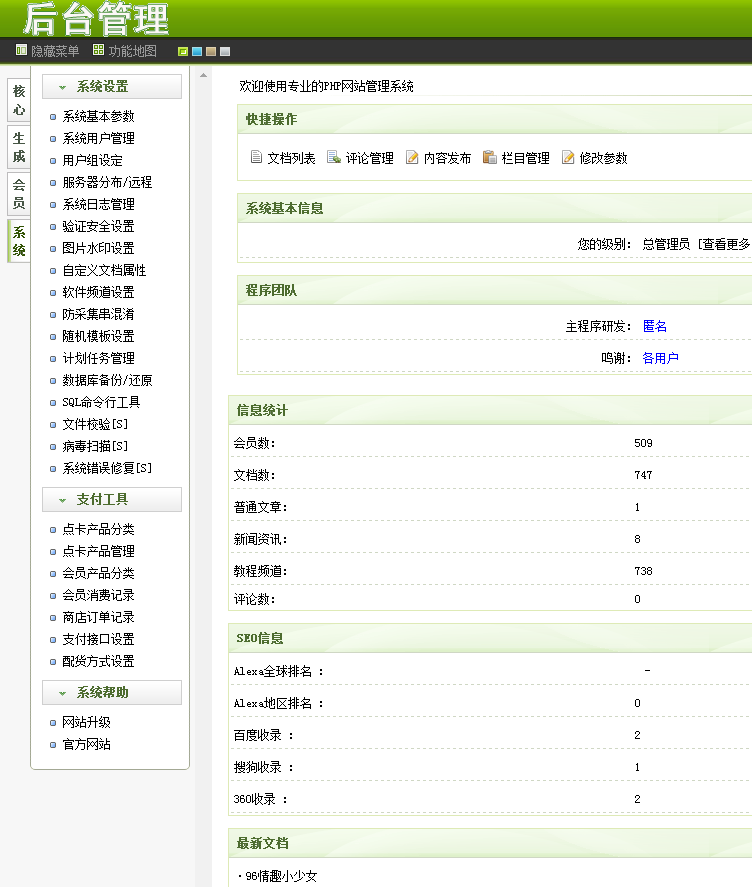This screenshot has height=887, width=752.
Task: Open the 栏目管理 clipboard icon
Action: (489, 157)
